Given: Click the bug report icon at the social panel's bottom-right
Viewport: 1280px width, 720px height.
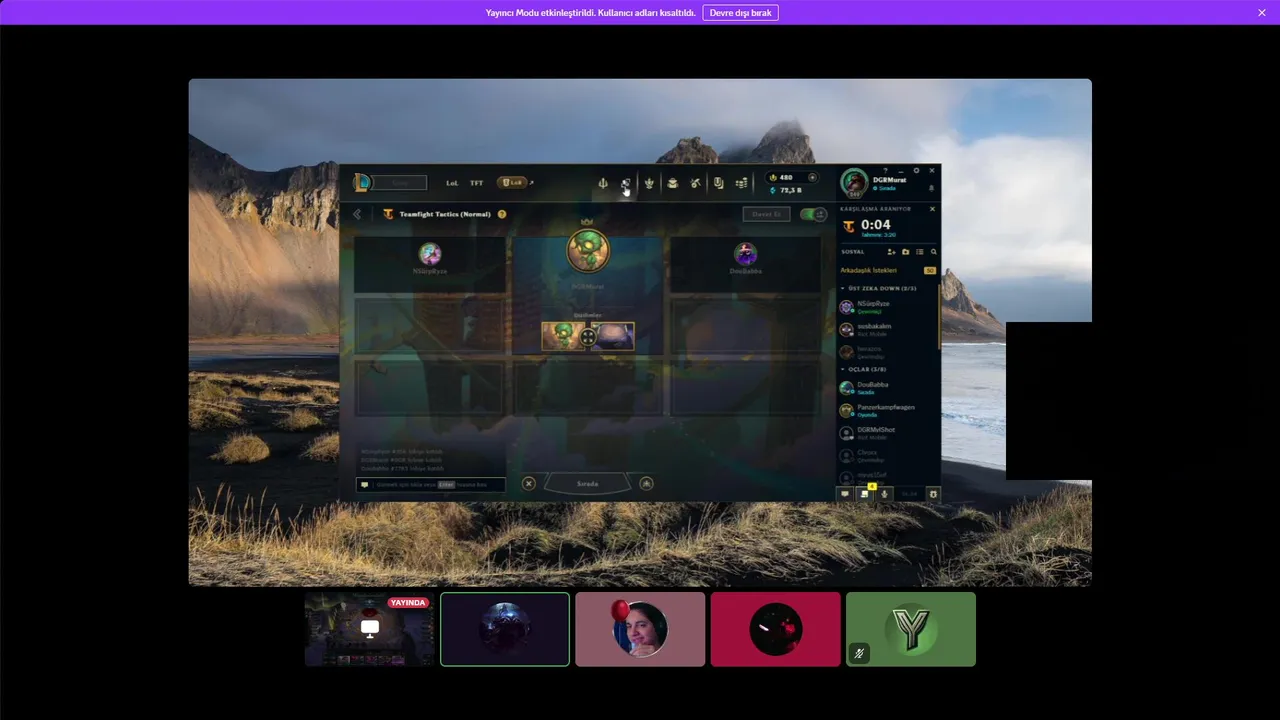Looking at the screenshot, I should [933, 494].
